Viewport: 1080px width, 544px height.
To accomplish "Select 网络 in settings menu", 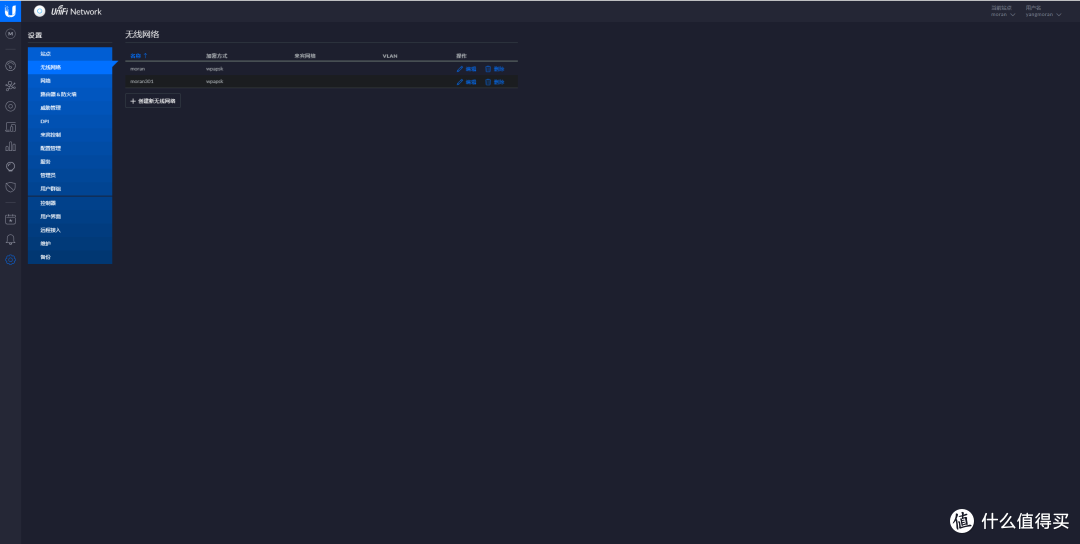I will 70,81.
